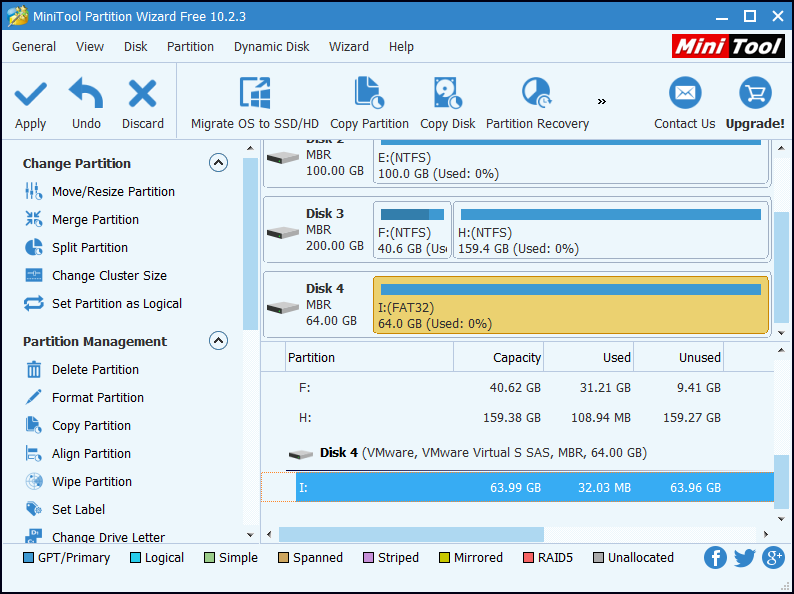
Task: Click the Undo arrow icon
Action: point(86,93)
